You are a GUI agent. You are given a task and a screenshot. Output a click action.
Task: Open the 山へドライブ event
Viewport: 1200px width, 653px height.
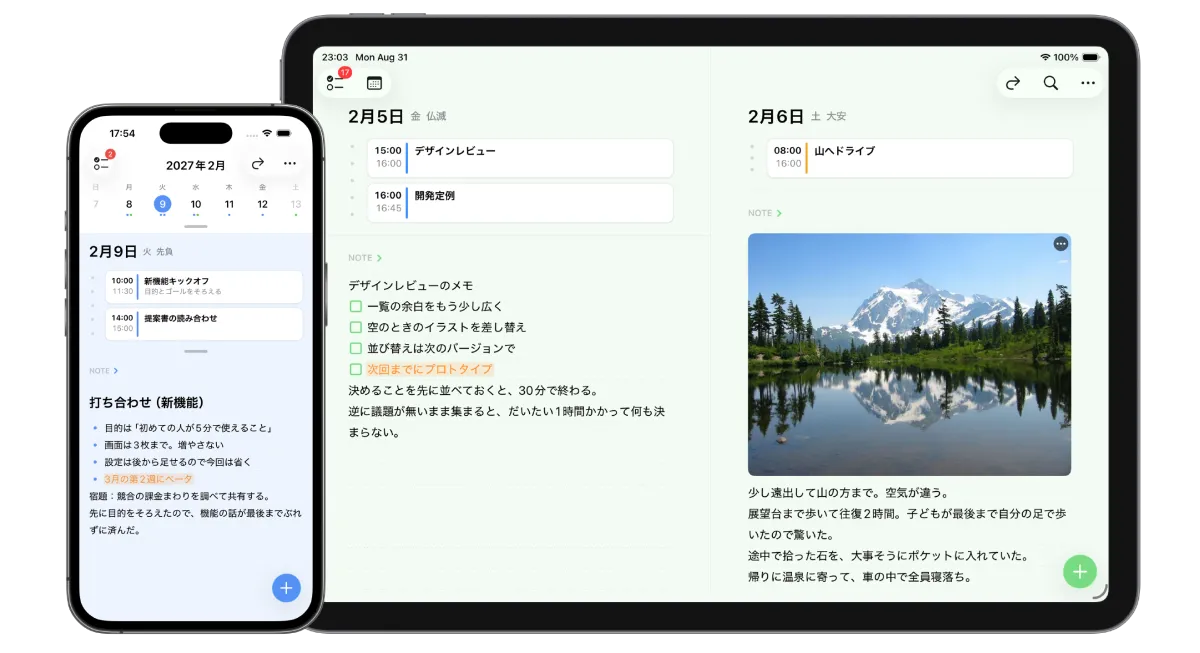(x=920, y=158)
